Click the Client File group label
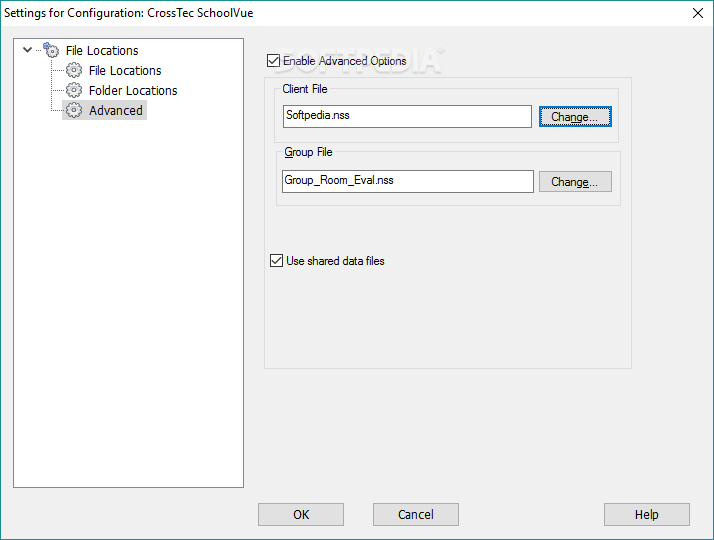This screenshot has width=714, height=540. [x=305, y=89]
